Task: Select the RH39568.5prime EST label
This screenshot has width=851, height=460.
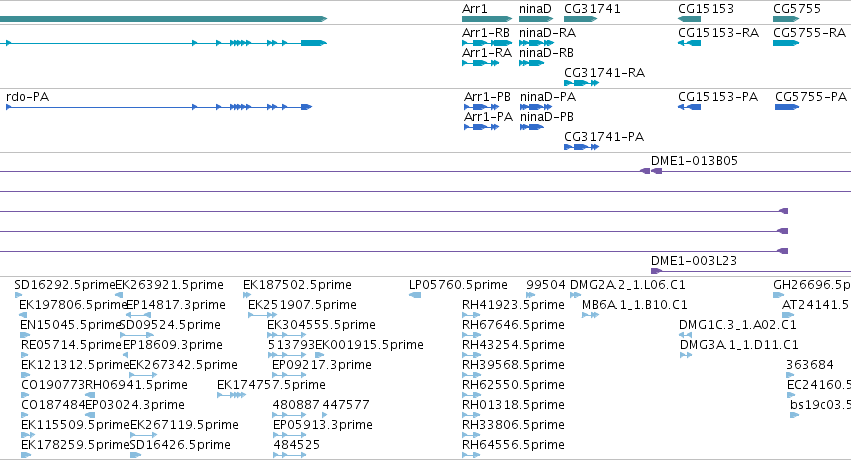Action: [513, 365]
